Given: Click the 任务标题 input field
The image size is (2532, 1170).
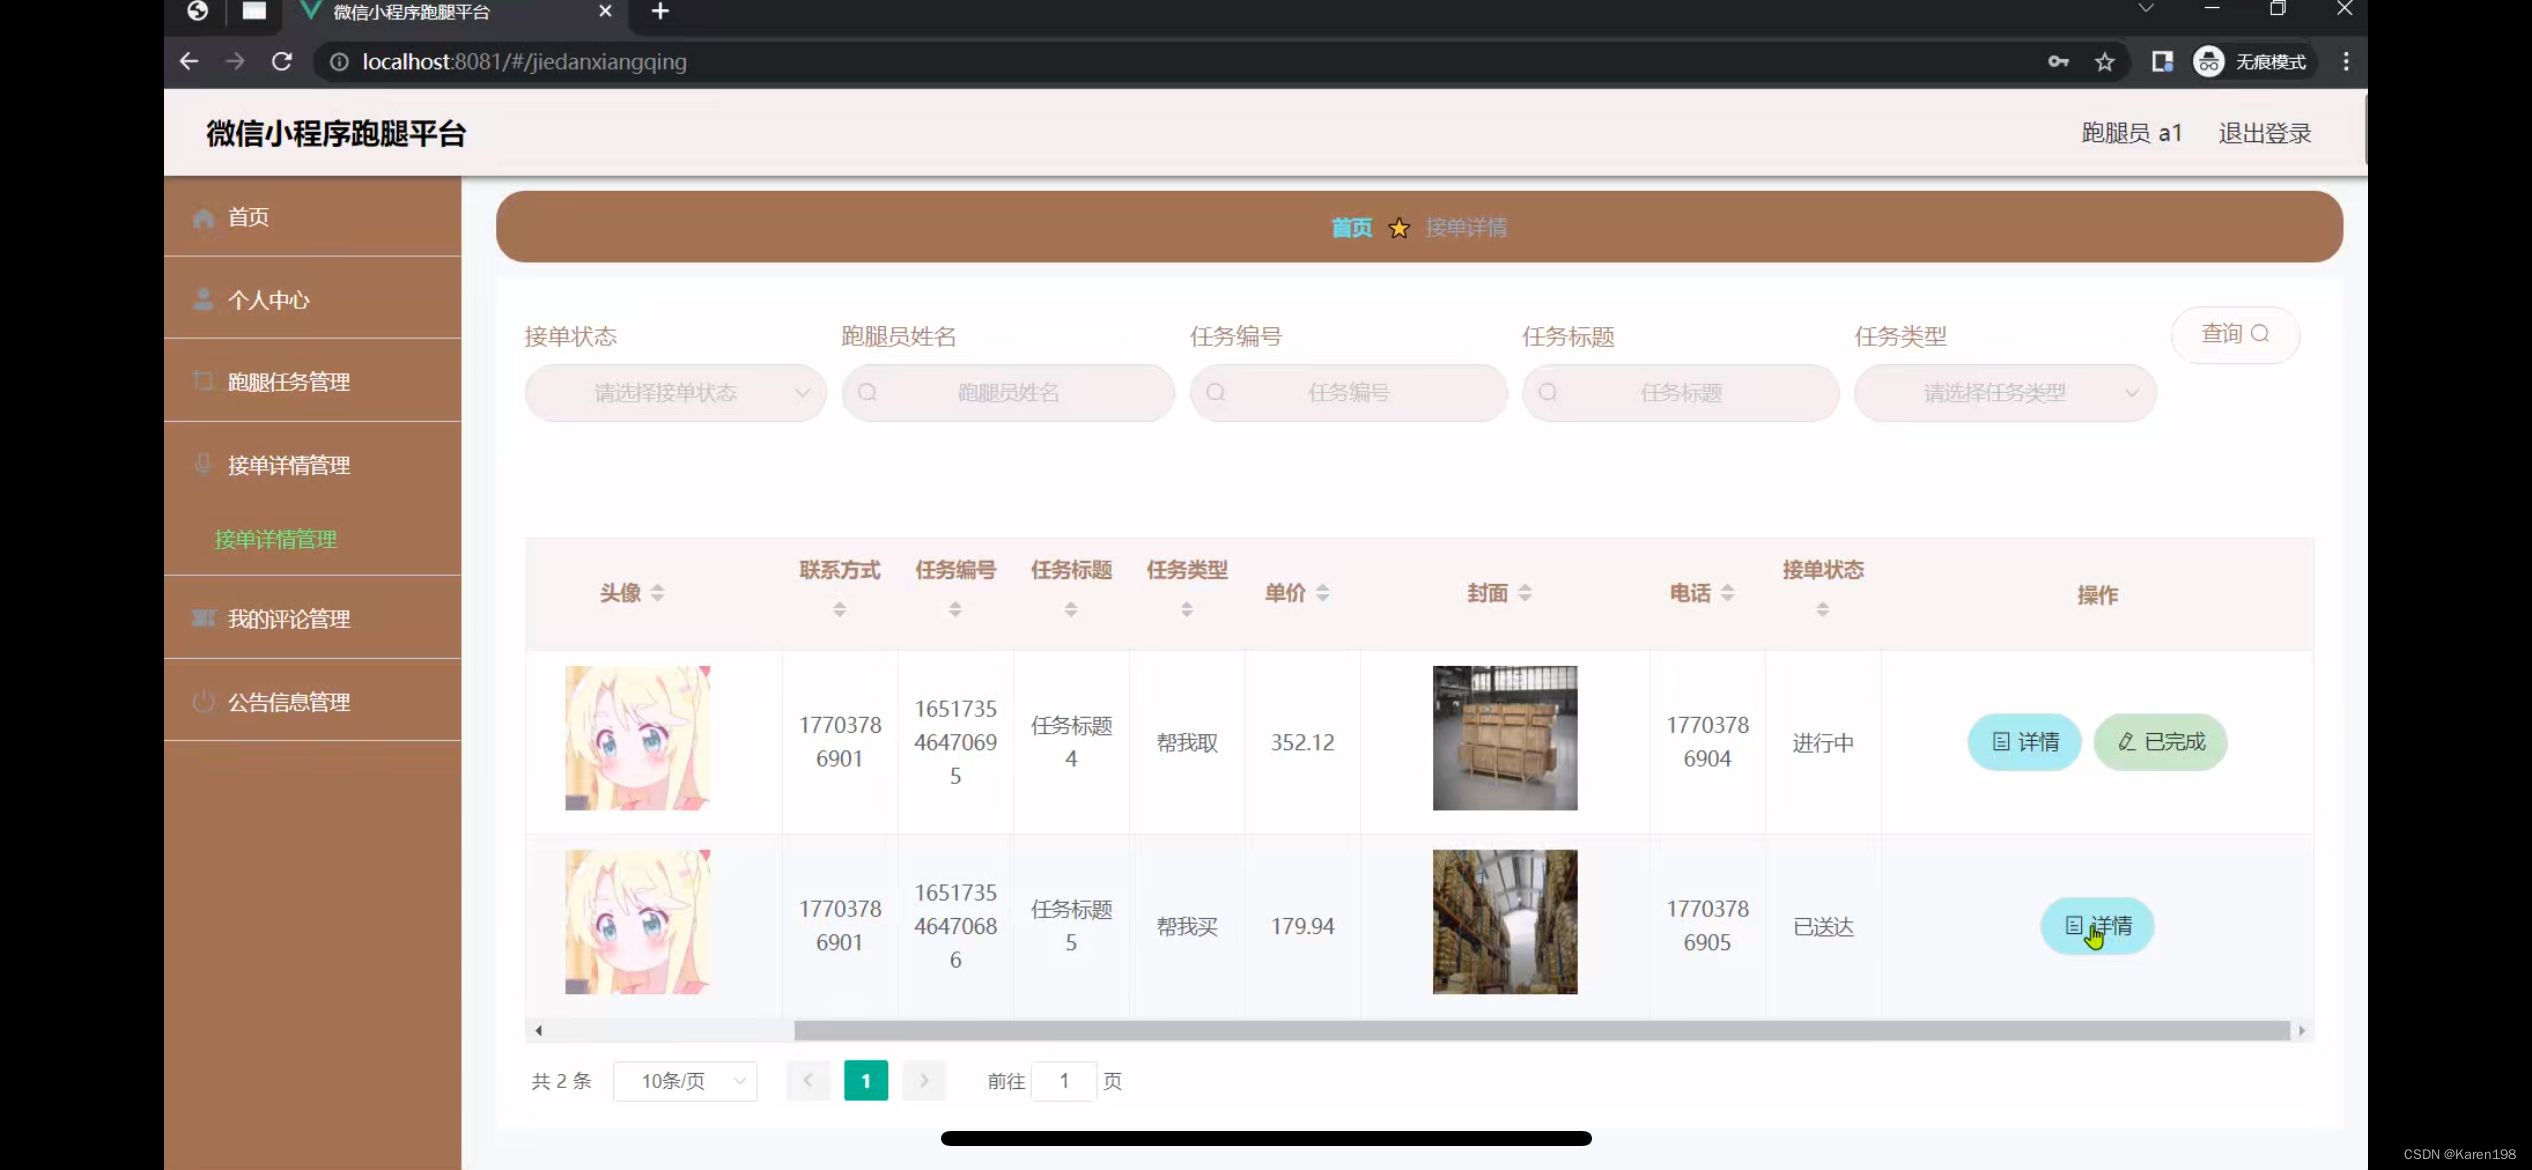Looking at the screenshot, I should coord(1680,393).
